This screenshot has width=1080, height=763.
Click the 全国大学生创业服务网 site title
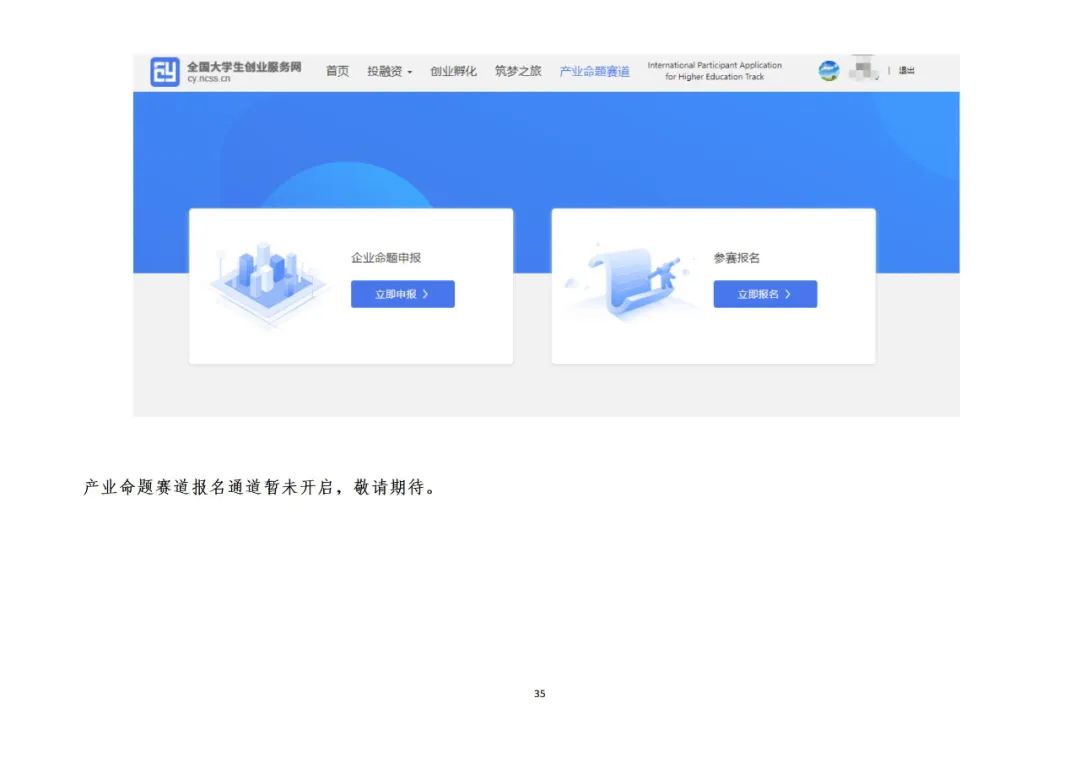coord(243,67)
